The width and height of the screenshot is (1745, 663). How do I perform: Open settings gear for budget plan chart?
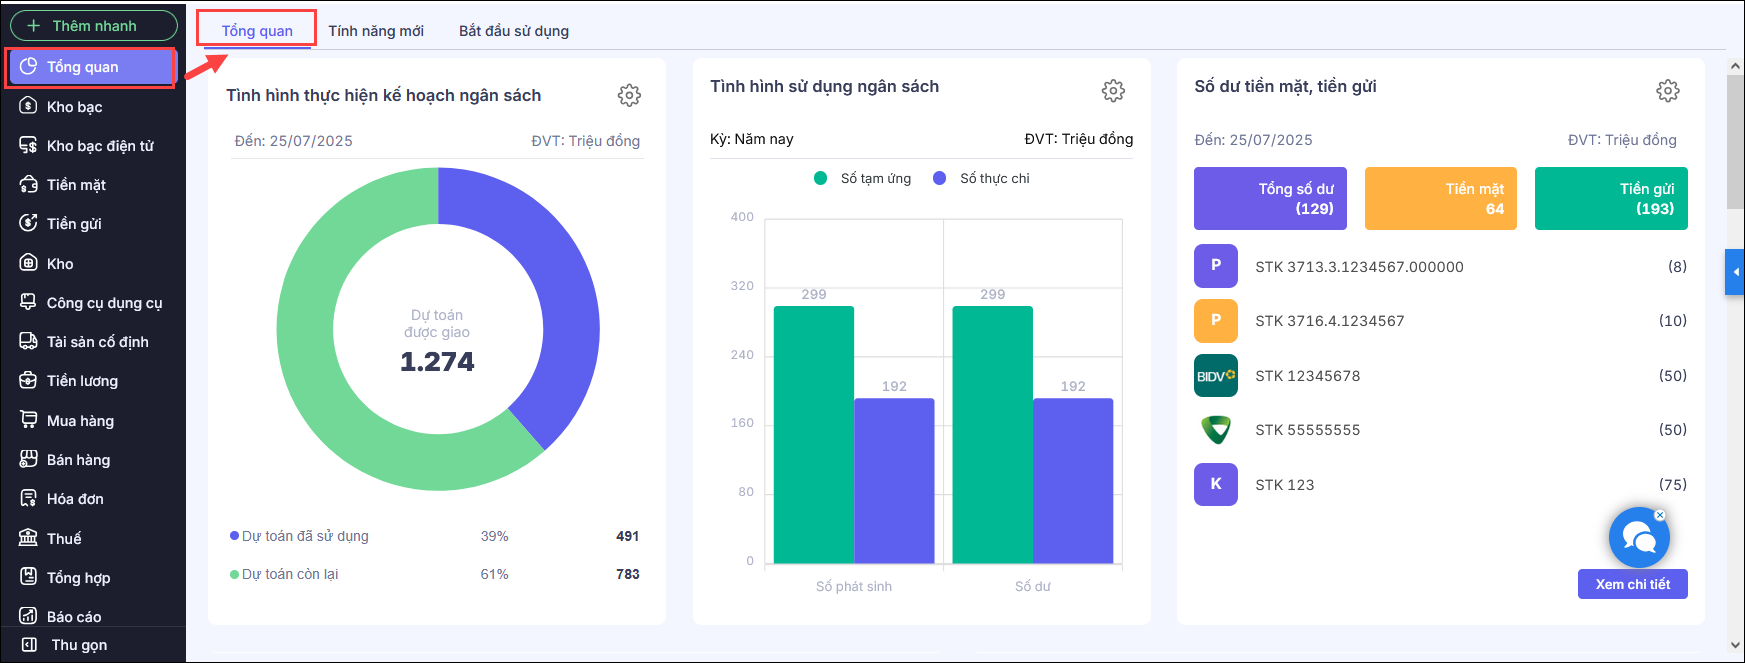(629, 95)
